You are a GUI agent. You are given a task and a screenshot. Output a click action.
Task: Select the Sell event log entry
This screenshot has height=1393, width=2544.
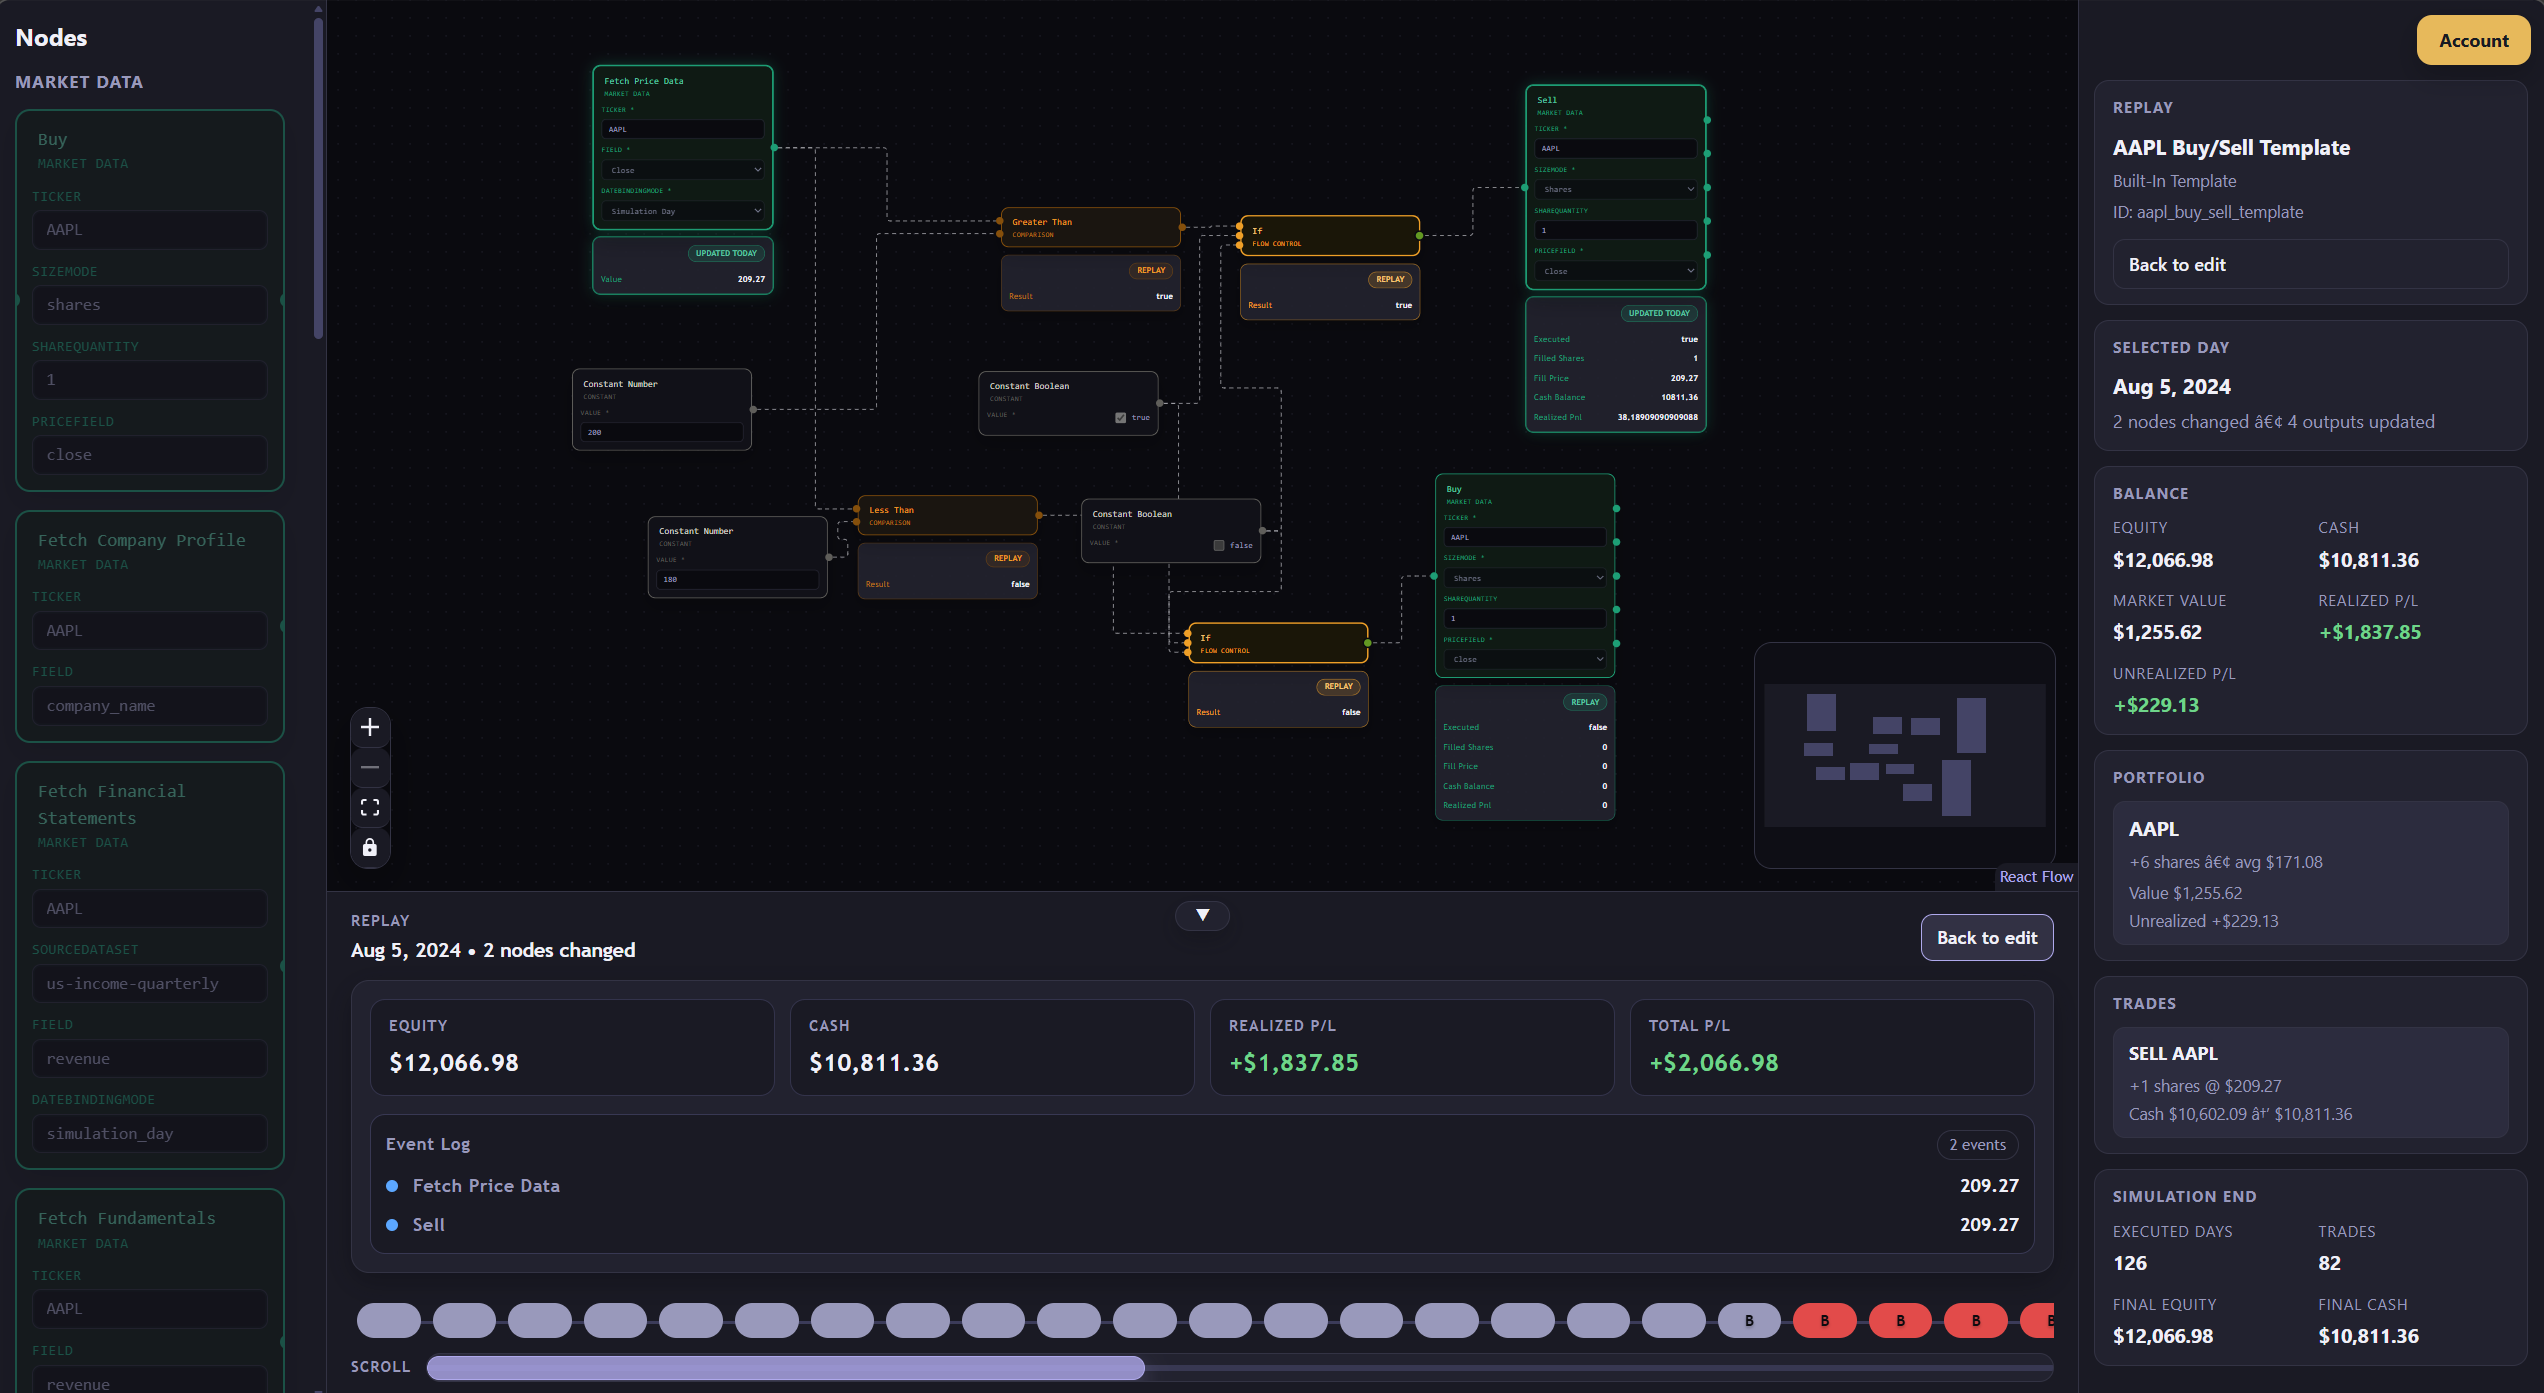(x=428, y=1224)
